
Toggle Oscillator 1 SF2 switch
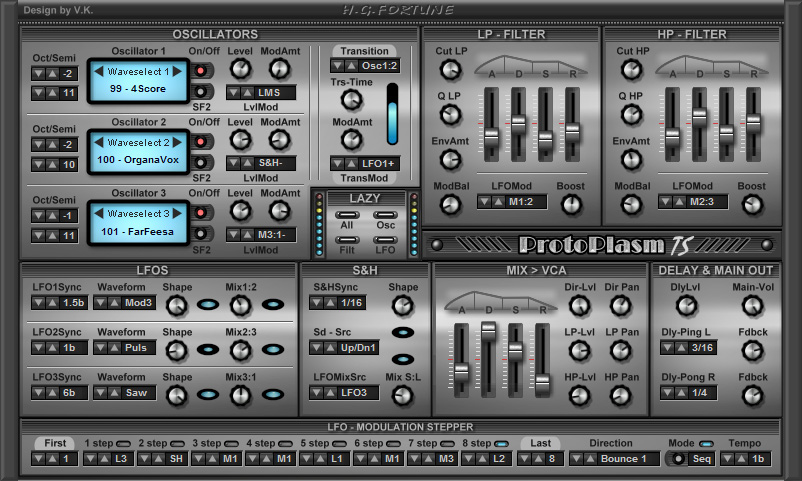coord(202,92)
